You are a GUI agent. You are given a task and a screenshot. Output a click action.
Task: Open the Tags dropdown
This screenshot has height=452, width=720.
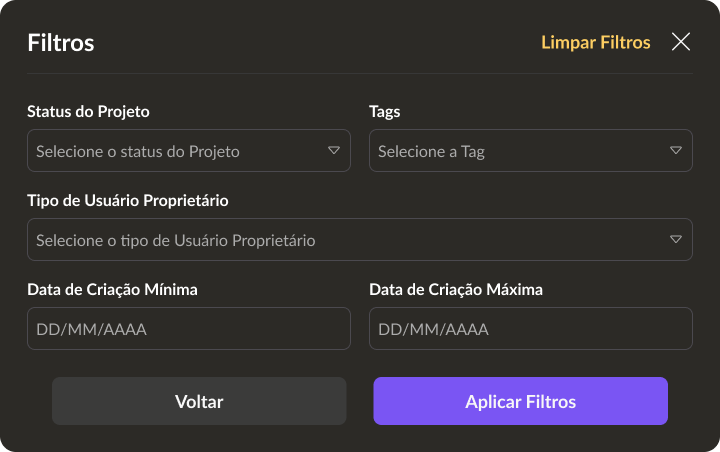click(x=520, y=151)
